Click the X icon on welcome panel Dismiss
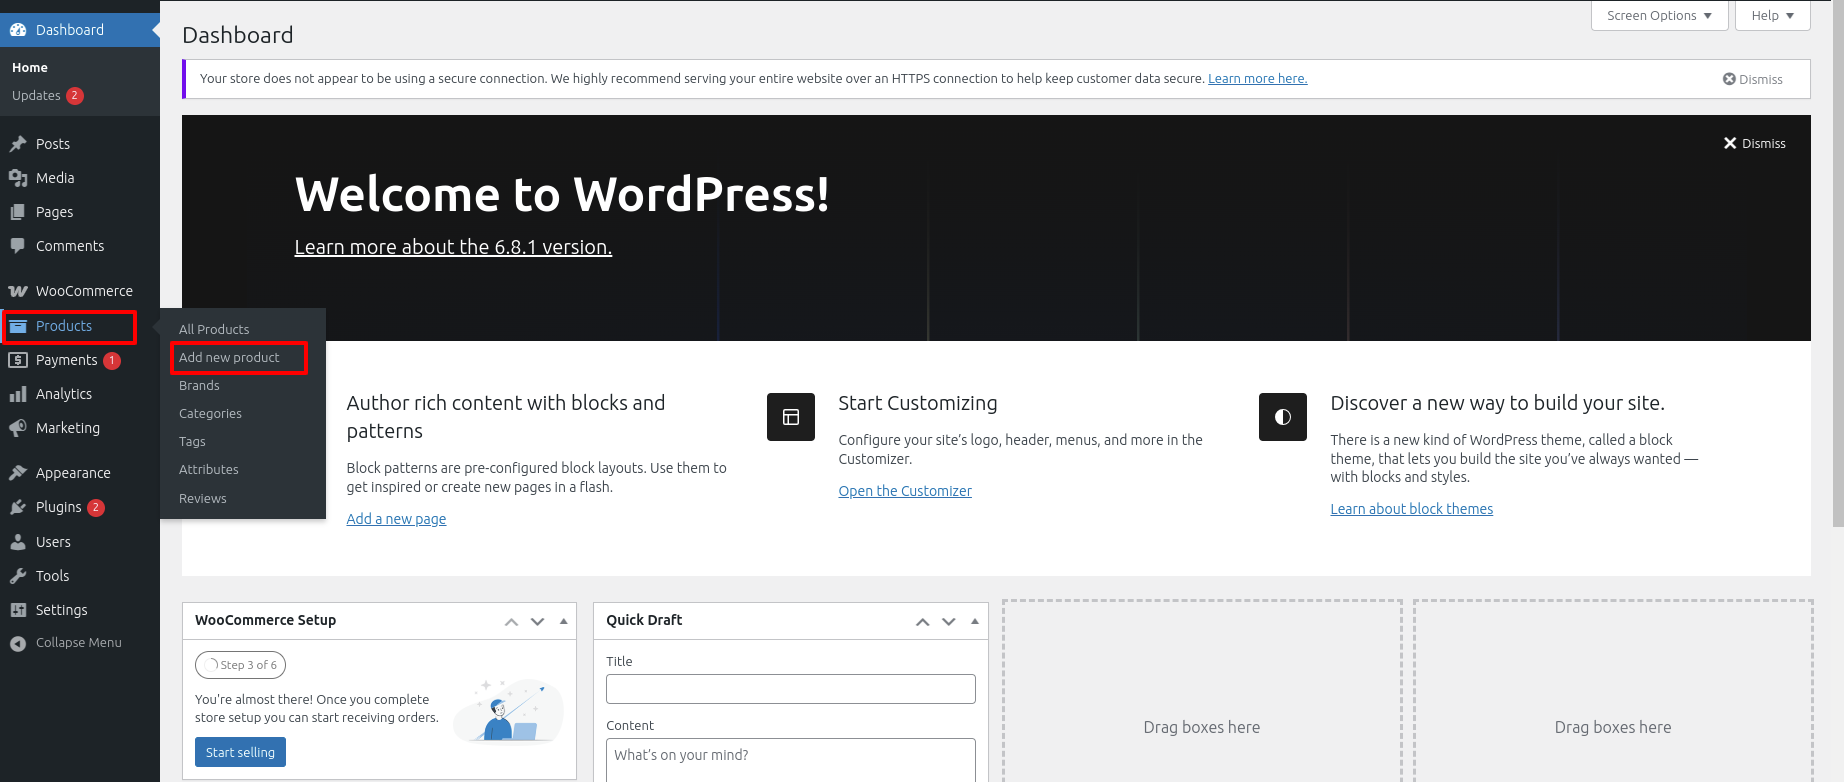Screen dimensions: 1844x782 point(1730,143)
